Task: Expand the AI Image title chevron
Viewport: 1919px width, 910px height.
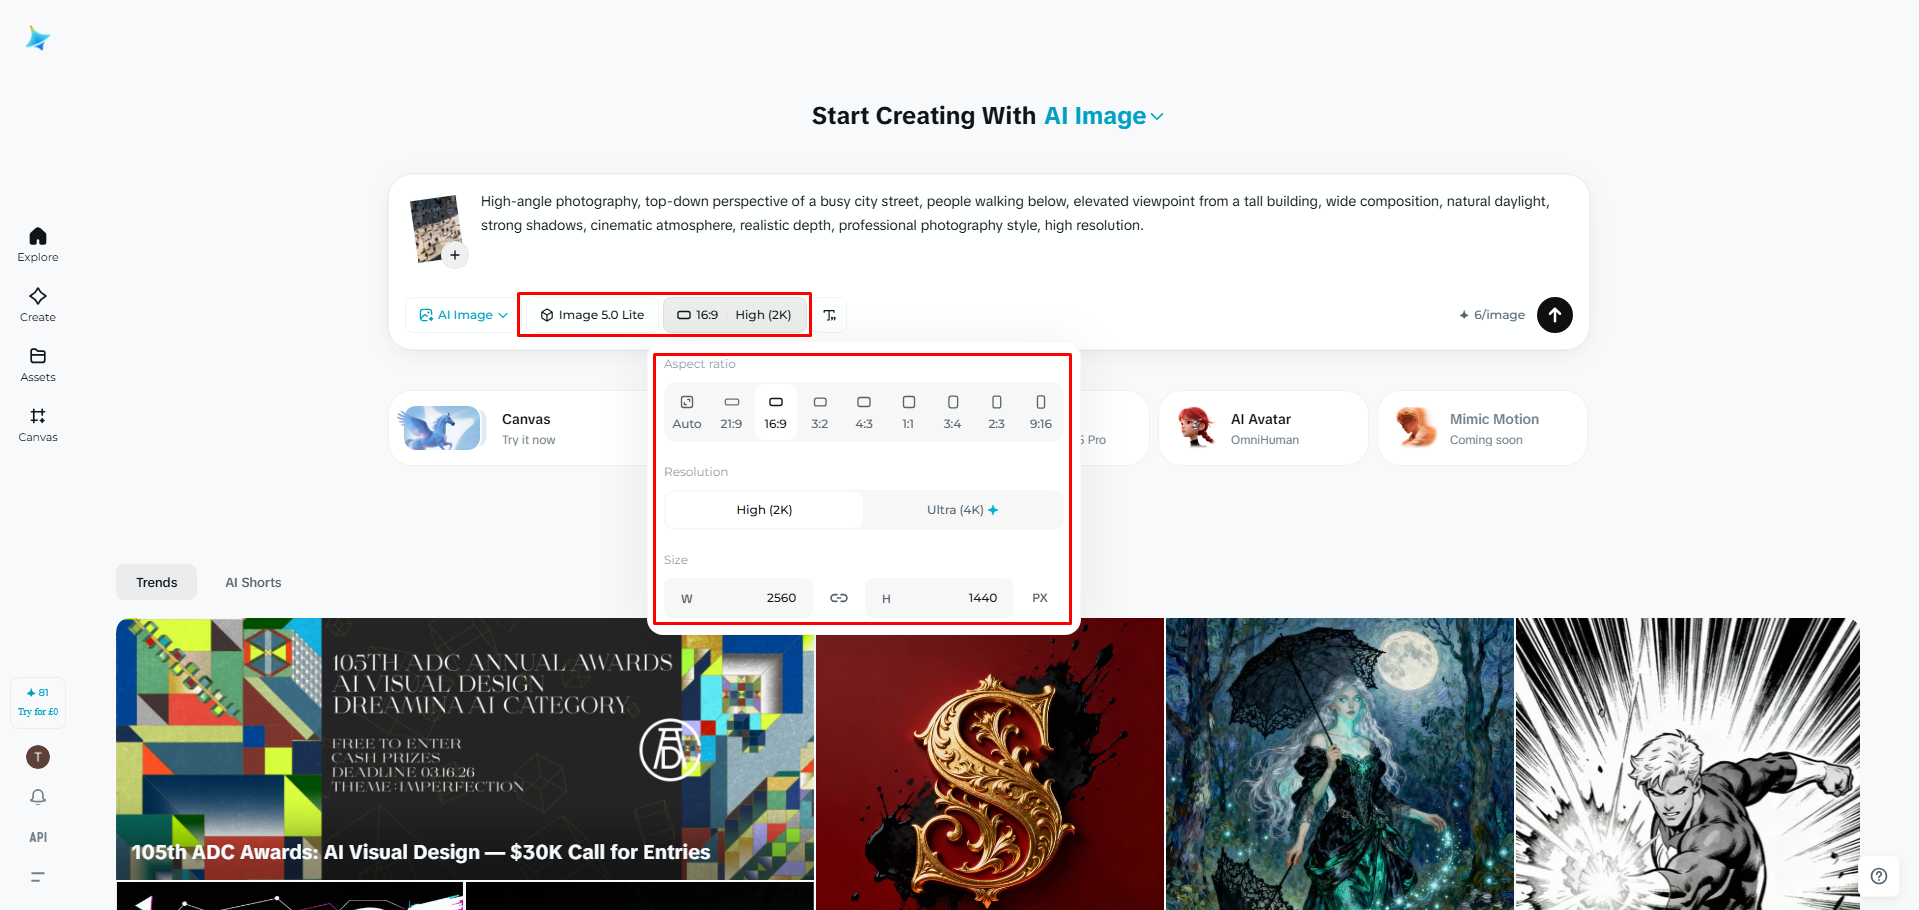Action: (x=1157, y=117)
